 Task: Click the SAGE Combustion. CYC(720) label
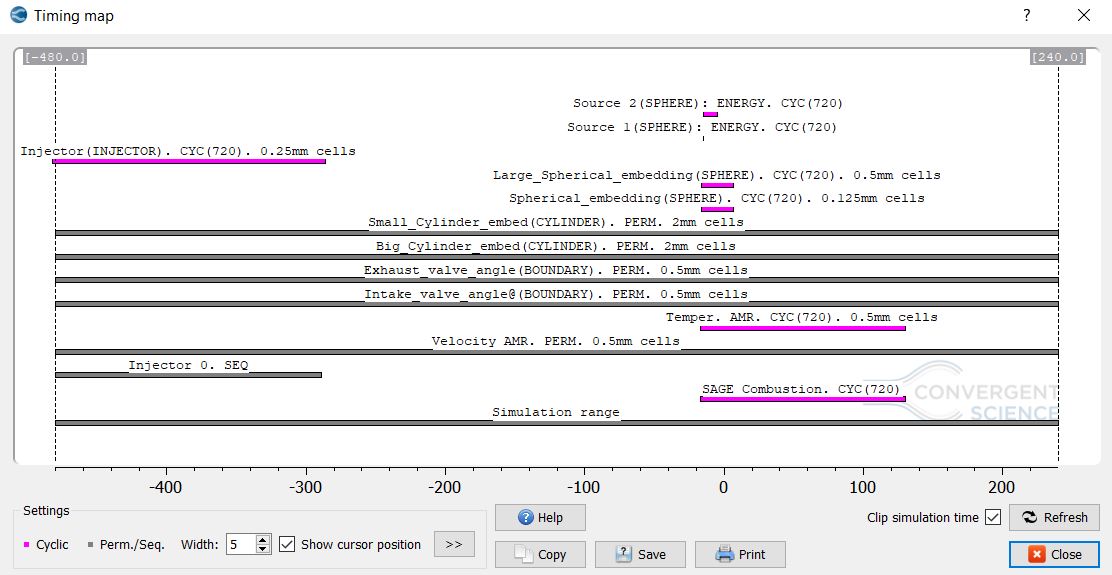[801, 389]
